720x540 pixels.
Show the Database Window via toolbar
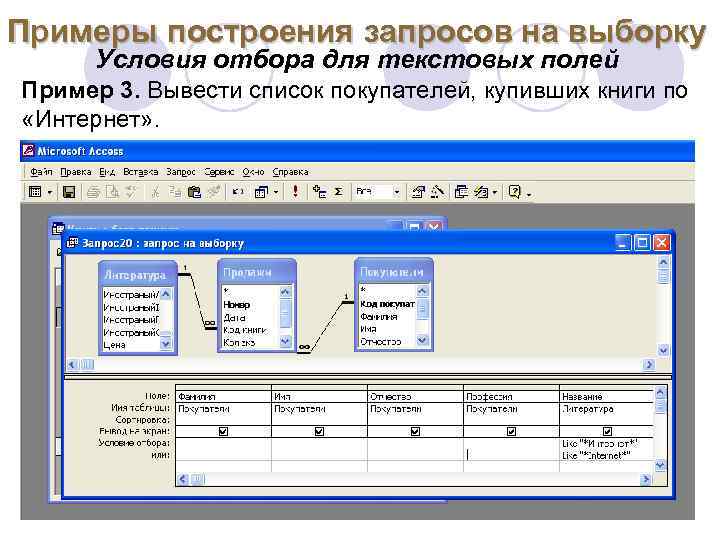[461, 191]
